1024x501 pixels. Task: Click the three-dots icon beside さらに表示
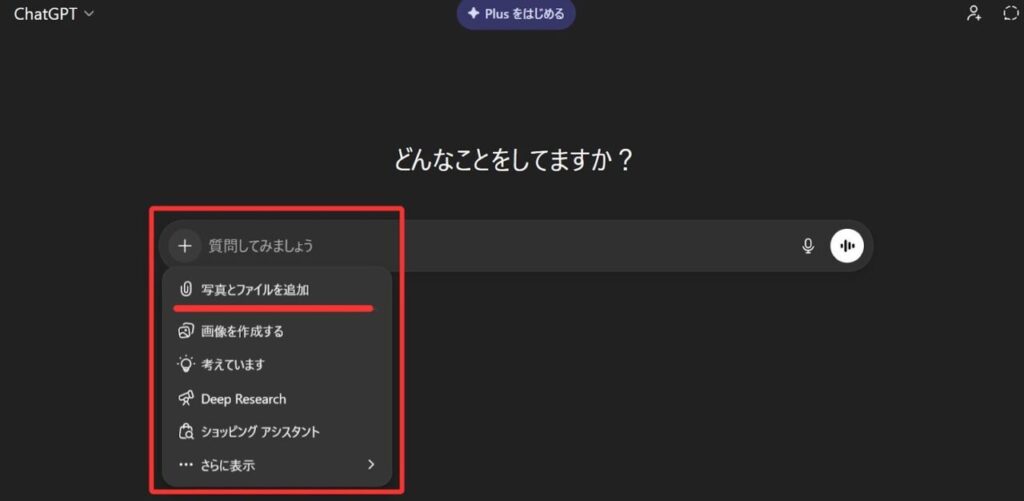[185, 465]
